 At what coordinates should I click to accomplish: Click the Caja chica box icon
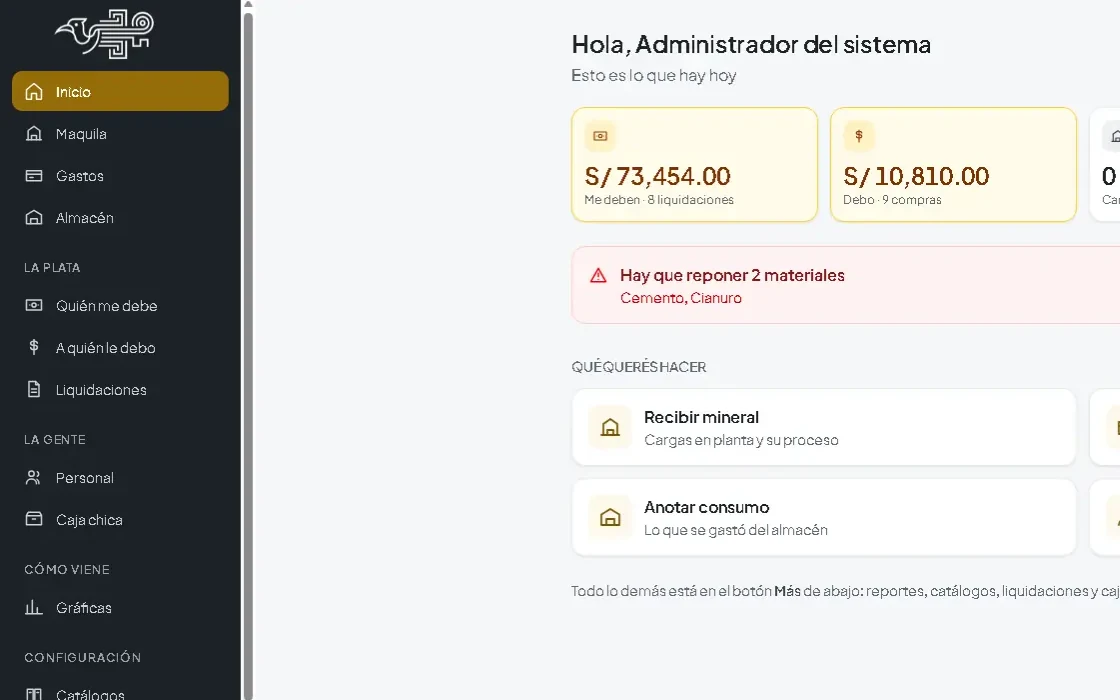tap(34, 519)
